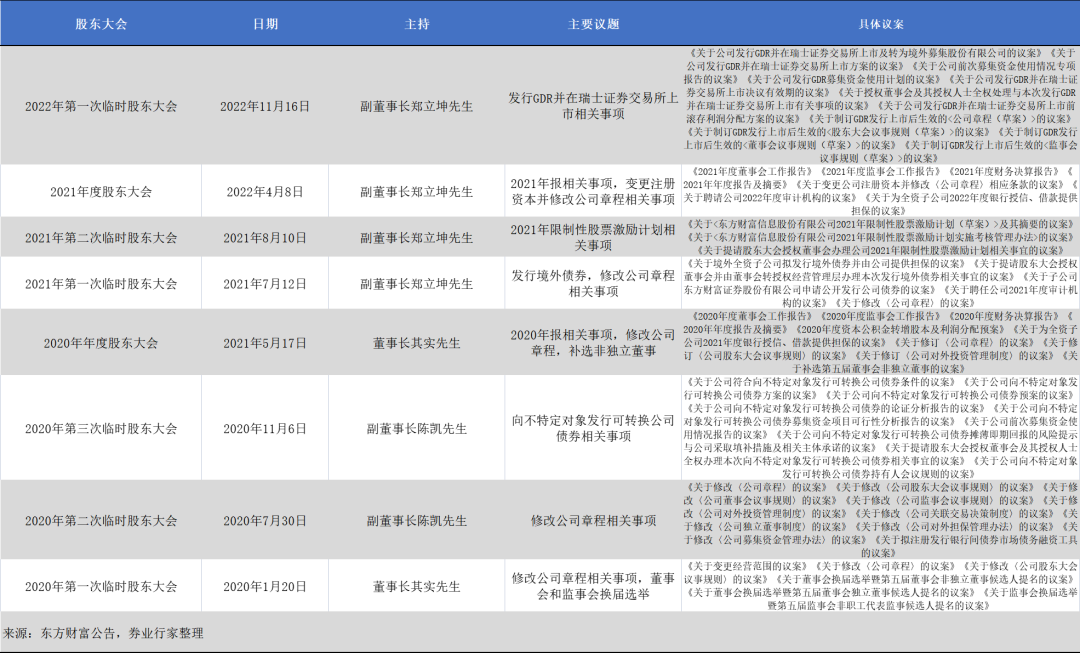1080x653 pixels.
Task: Click 副董事长郑立坤先生 in the 2022年11月16日 row
Action: [x=417, y=106]
